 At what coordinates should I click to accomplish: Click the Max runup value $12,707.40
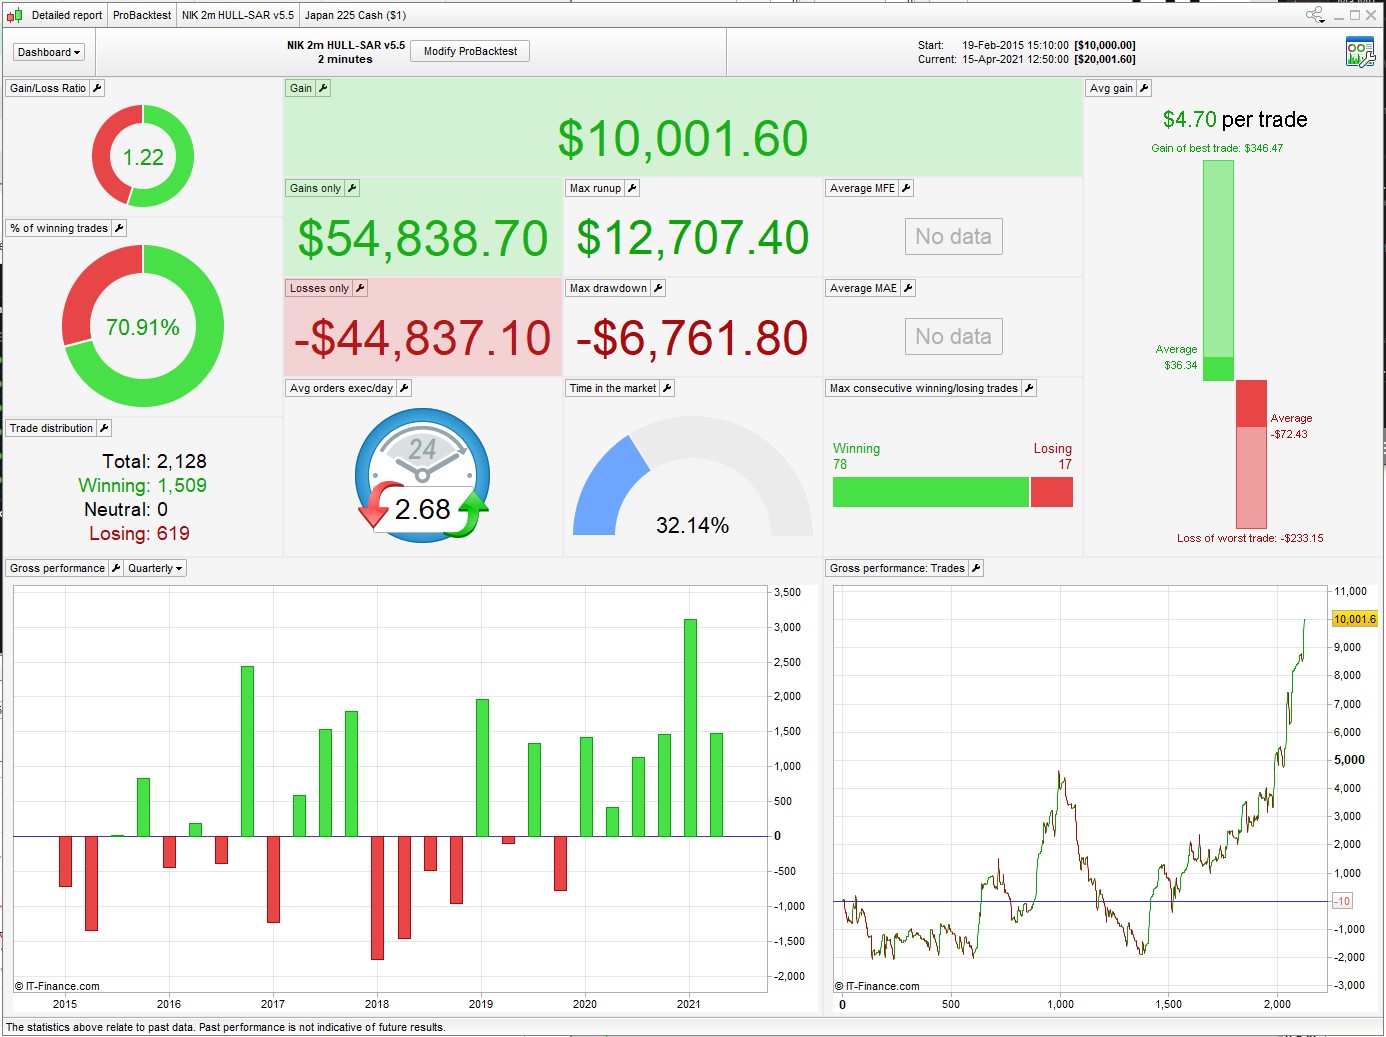click(x=693, y=238)
